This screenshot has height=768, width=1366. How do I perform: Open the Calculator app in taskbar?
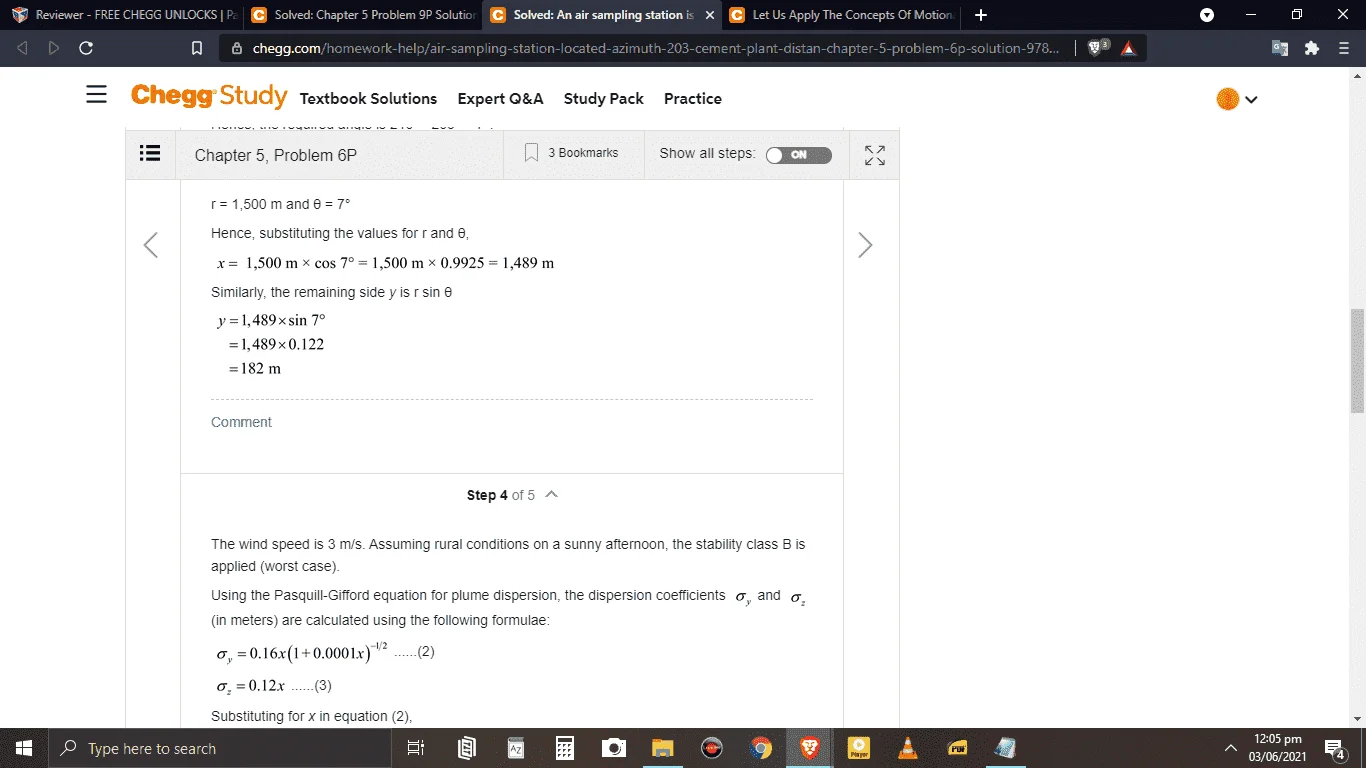565,748
